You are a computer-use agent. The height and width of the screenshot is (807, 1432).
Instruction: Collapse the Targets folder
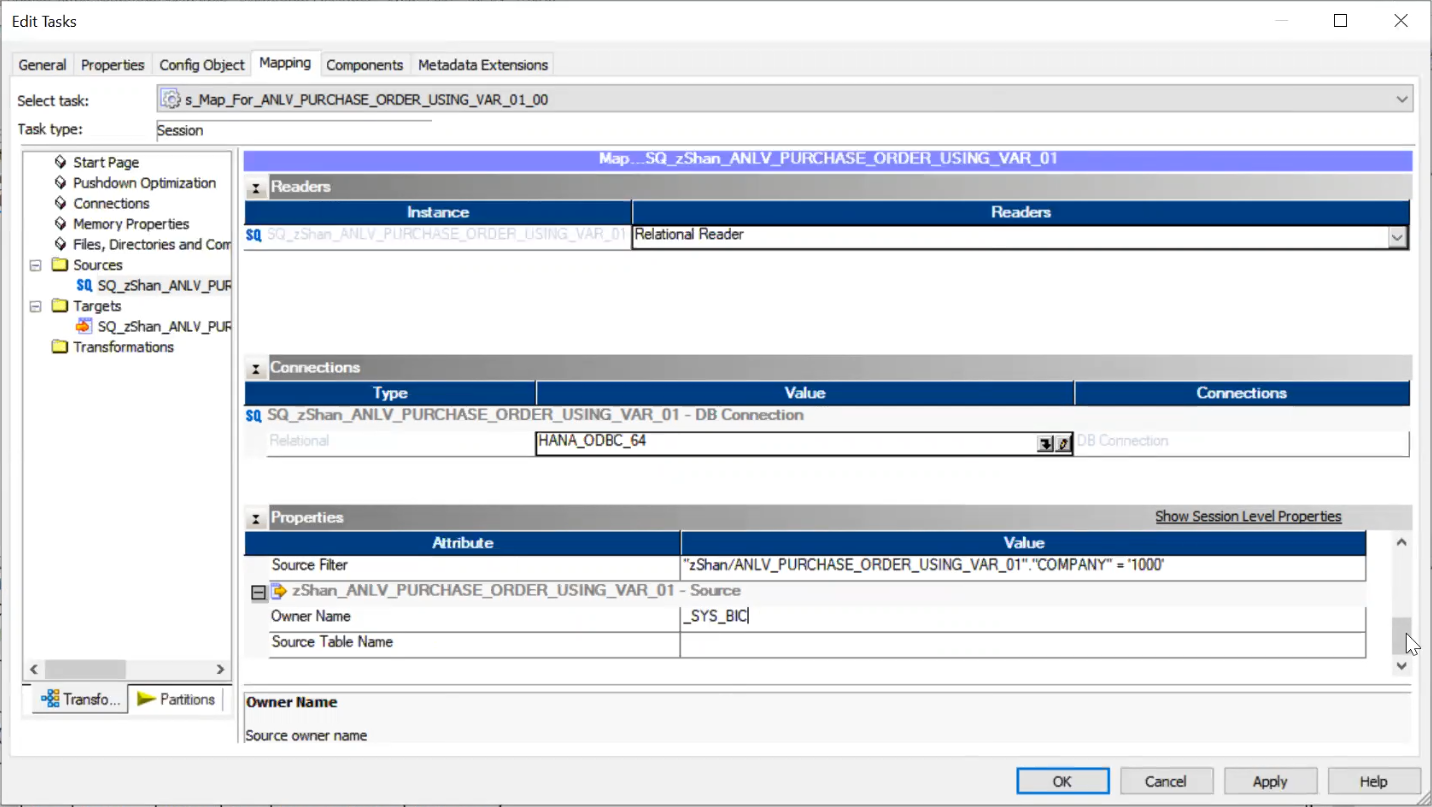click(36, 306)
